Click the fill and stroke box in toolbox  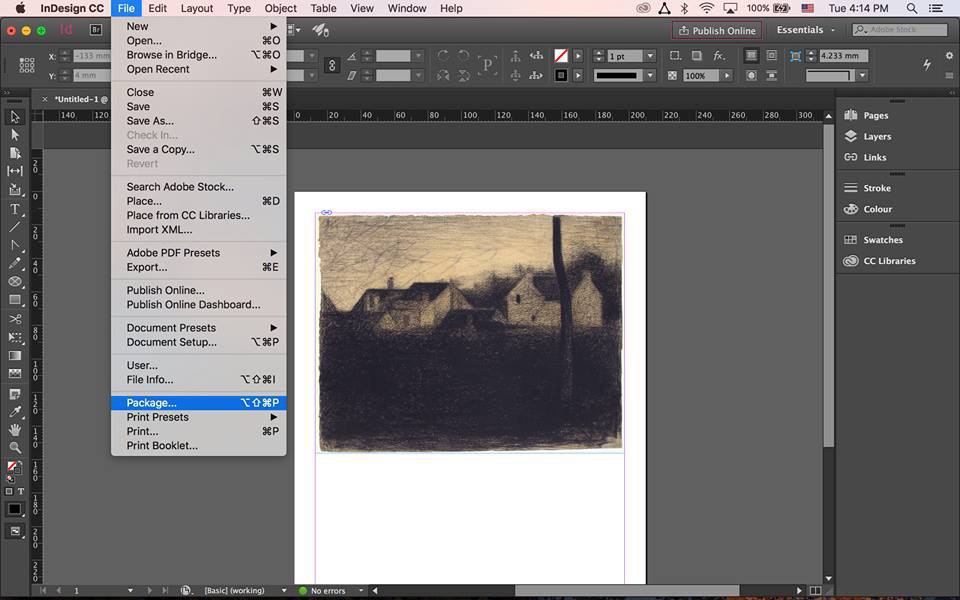click(13, 469)
